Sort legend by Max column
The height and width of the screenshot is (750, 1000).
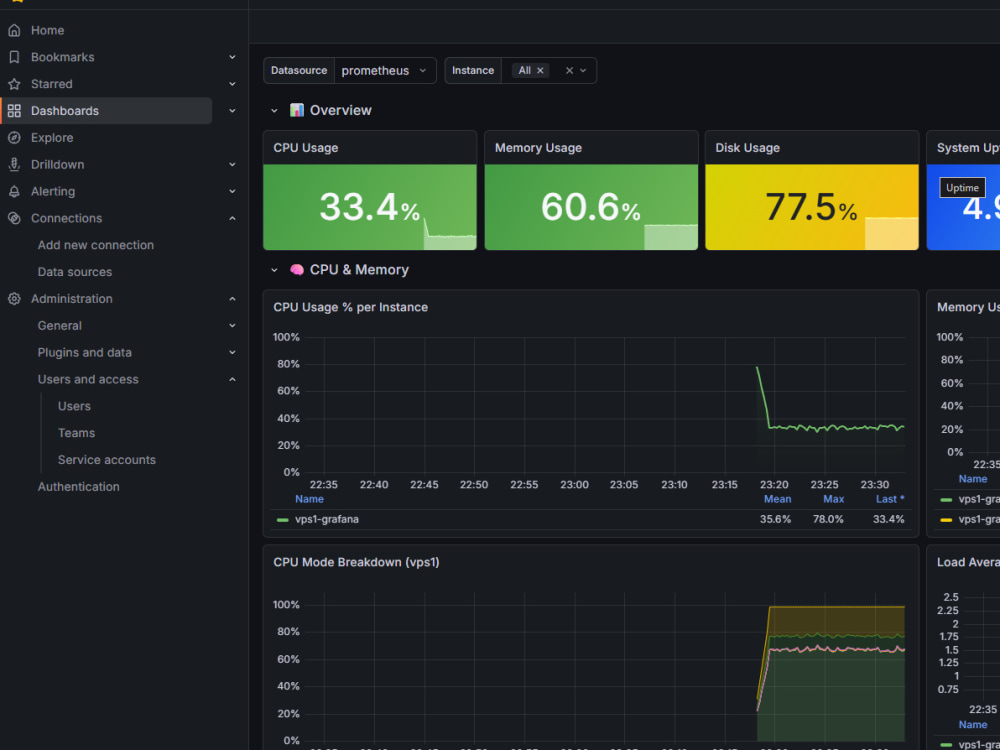point(833,499)
